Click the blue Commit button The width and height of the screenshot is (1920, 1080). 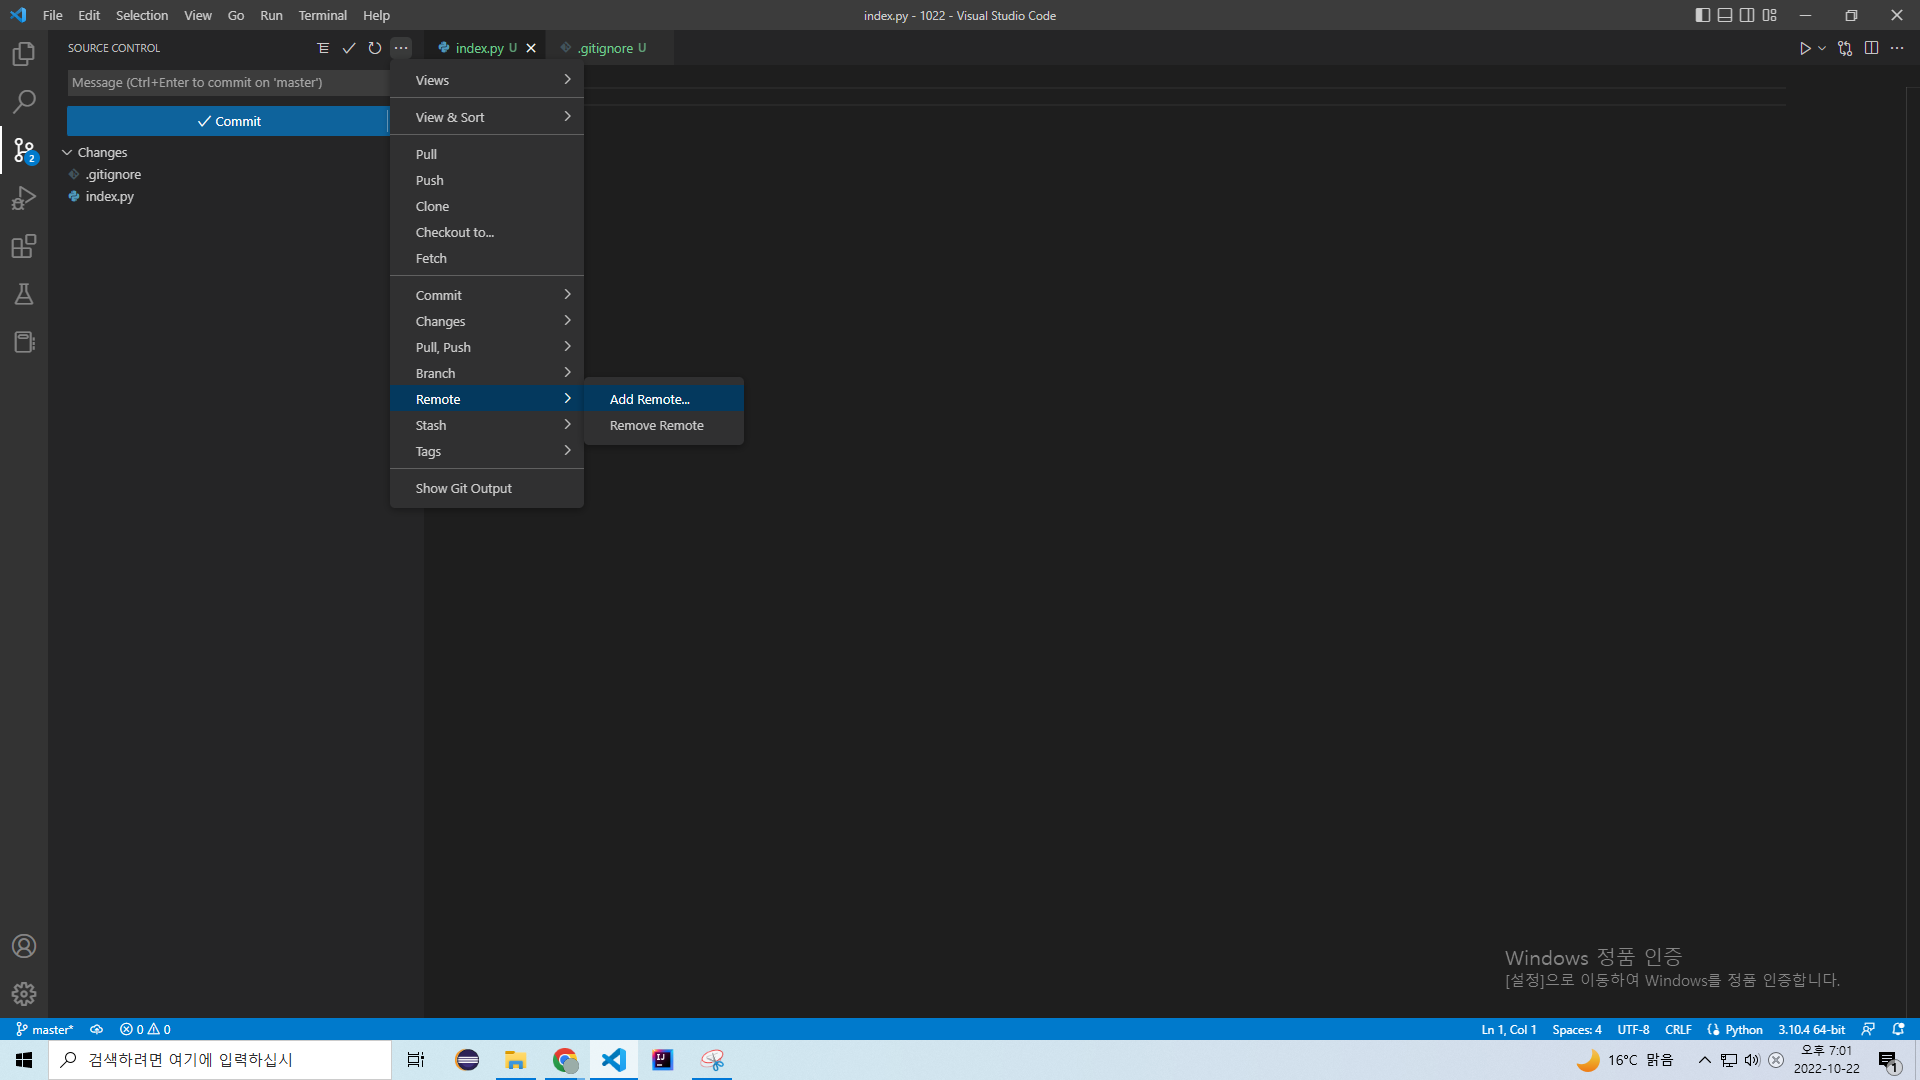(x=228, y=121)
